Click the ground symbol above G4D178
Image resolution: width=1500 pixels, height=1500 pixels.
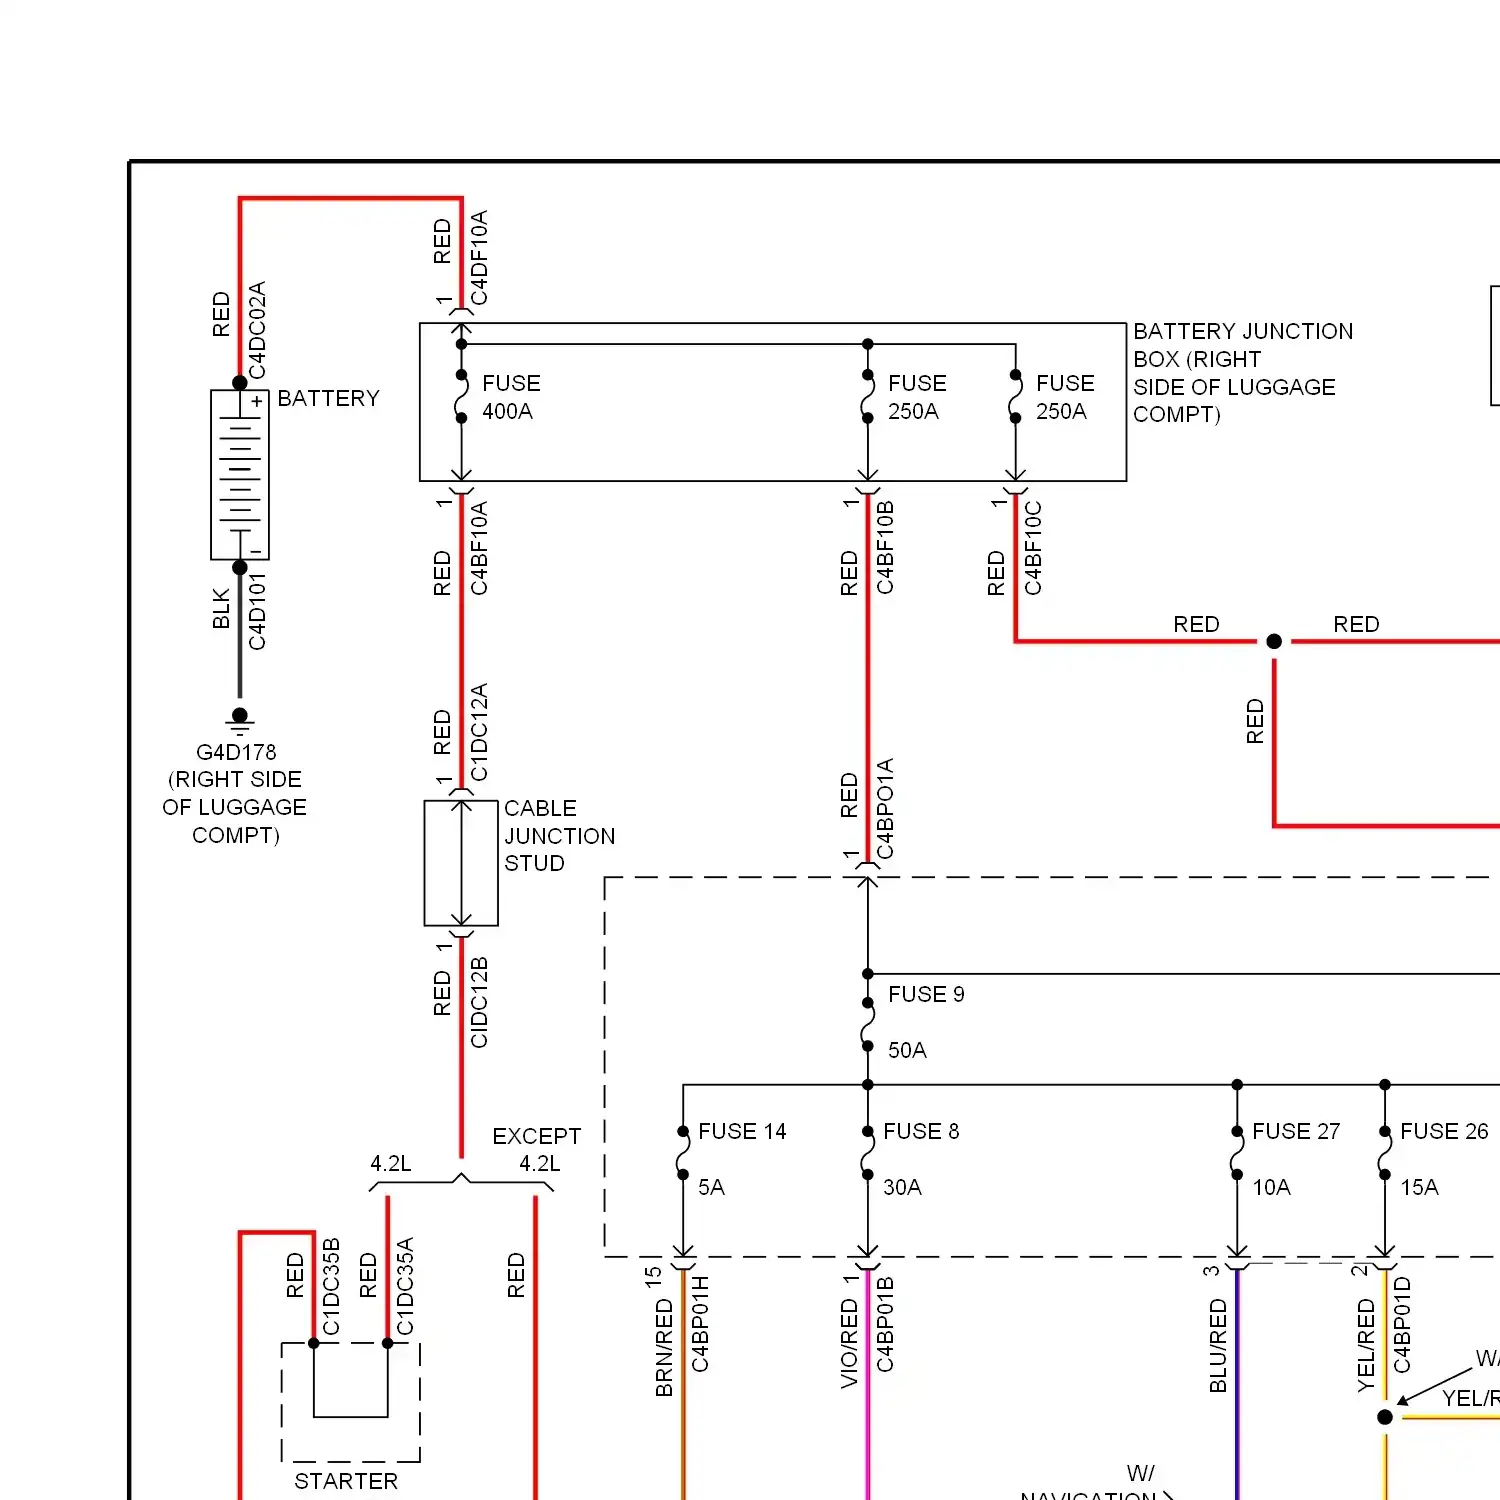click(x=239, y=720)
